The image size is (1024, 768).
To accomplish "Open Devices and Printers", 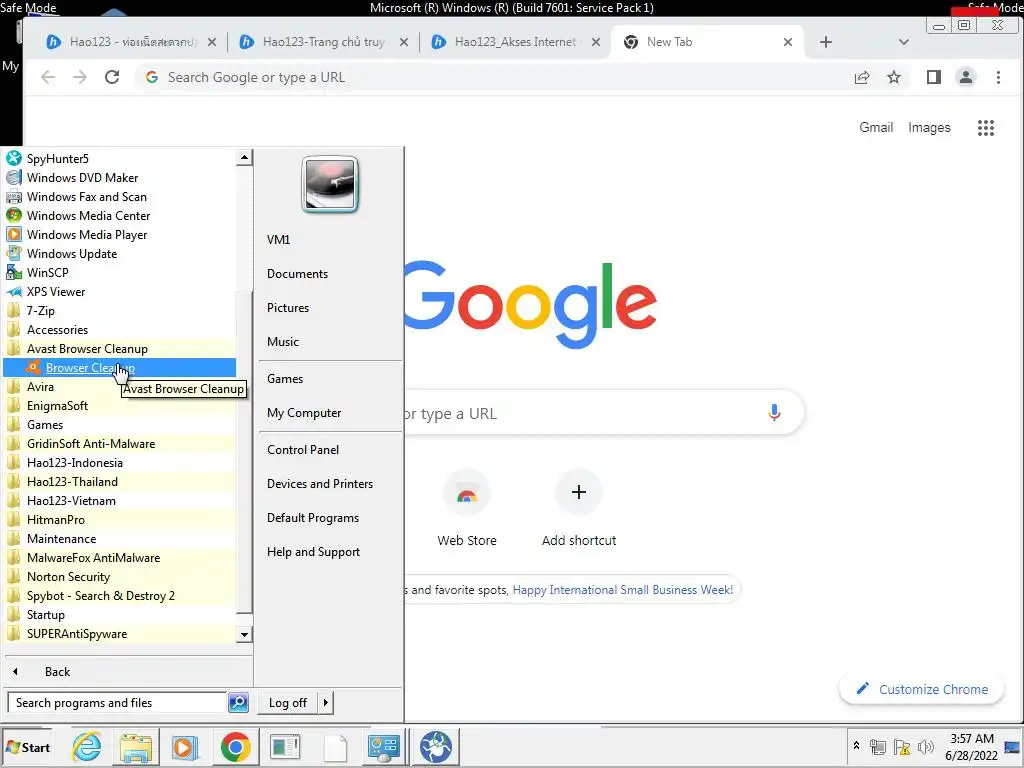I will (319, 484).
